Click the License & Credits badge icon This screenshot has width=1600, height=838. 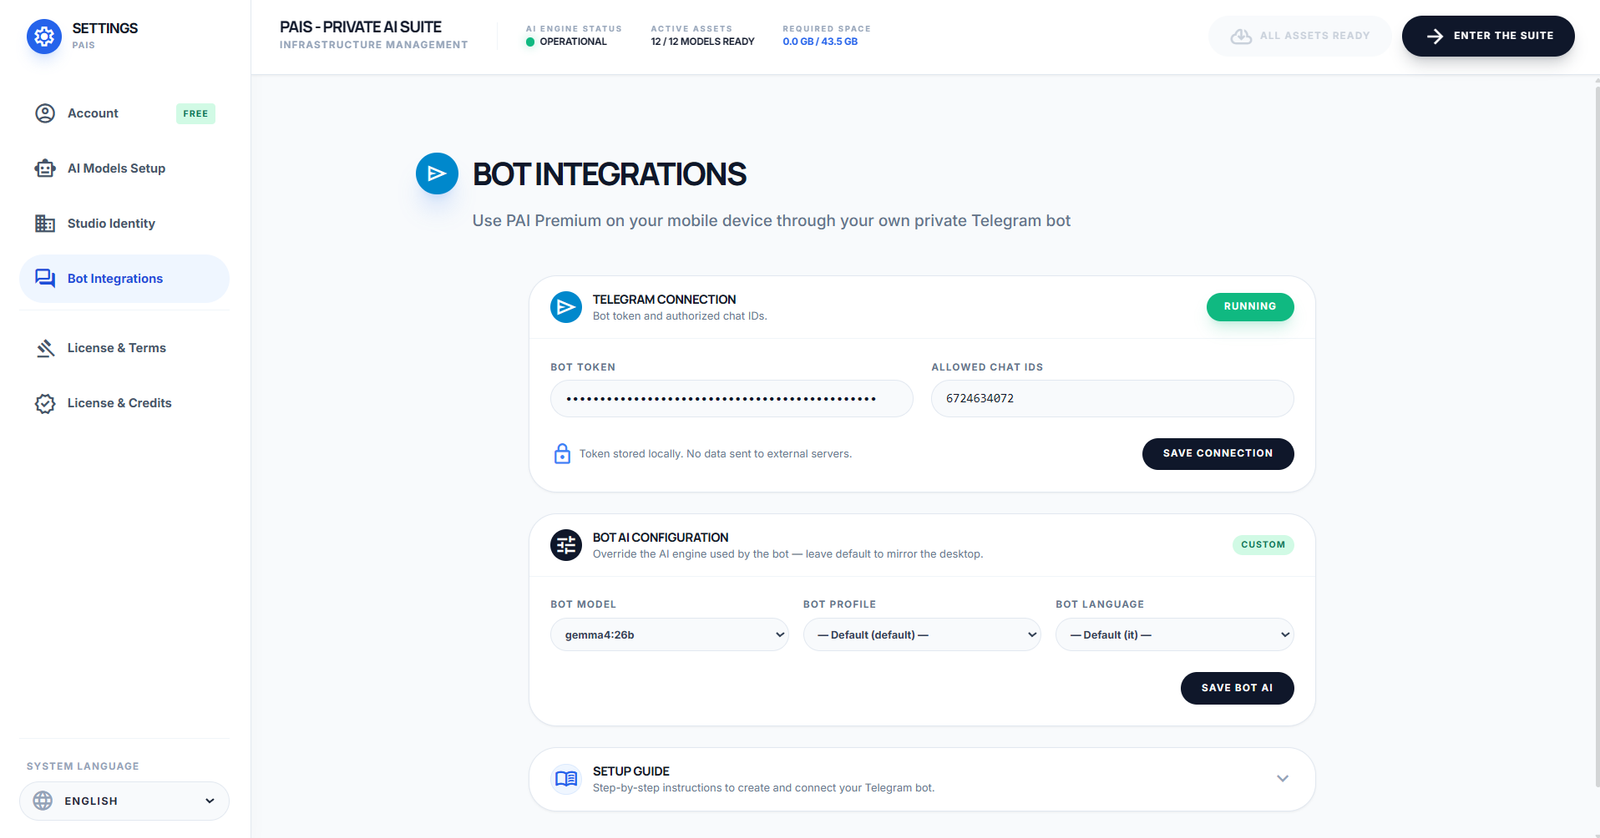pyautogui.click(x=45, y=403)
